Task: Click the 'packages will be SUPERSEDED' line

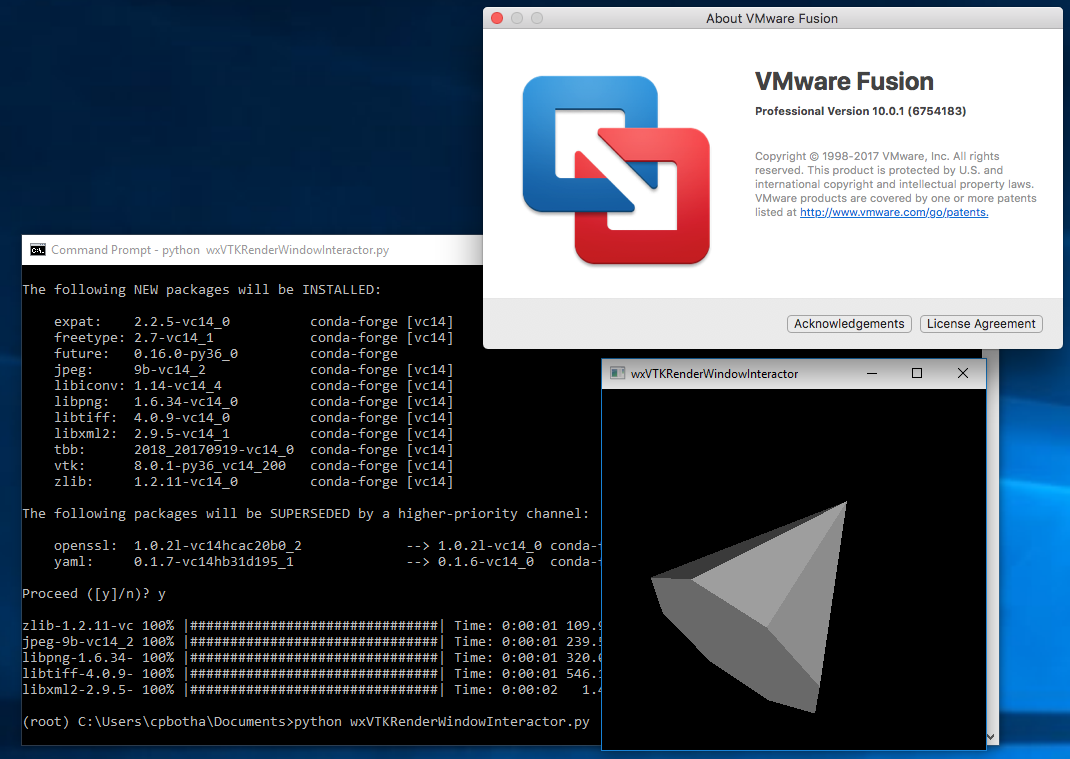Action: (306, 513)
